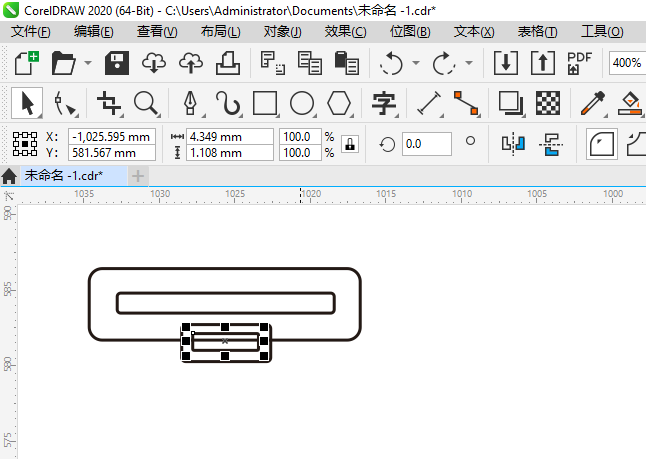
Task: Click the vertical scale percent field
Action: coord(300,153)
